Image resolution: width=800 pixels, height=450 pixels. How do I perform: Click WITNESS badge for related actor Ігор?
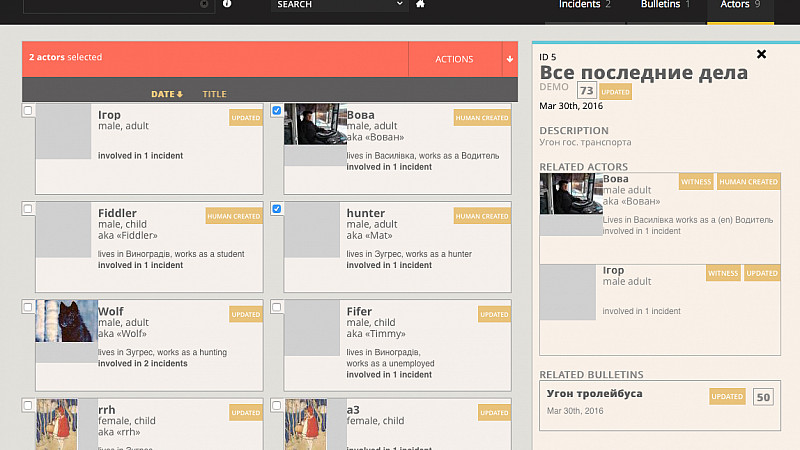[x=723, y=273]
